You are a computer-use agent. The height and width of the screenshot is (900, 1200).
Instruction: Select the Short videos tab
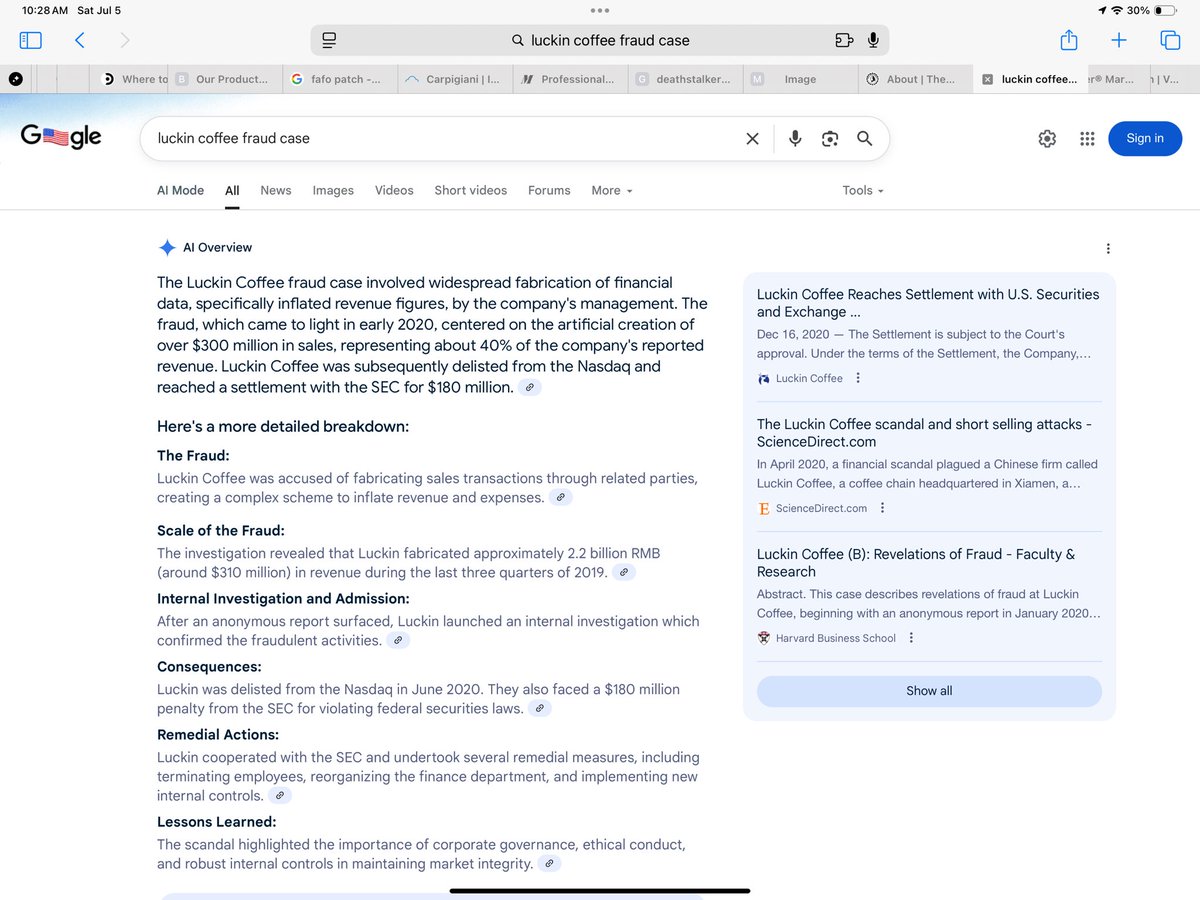click(470, 190)
